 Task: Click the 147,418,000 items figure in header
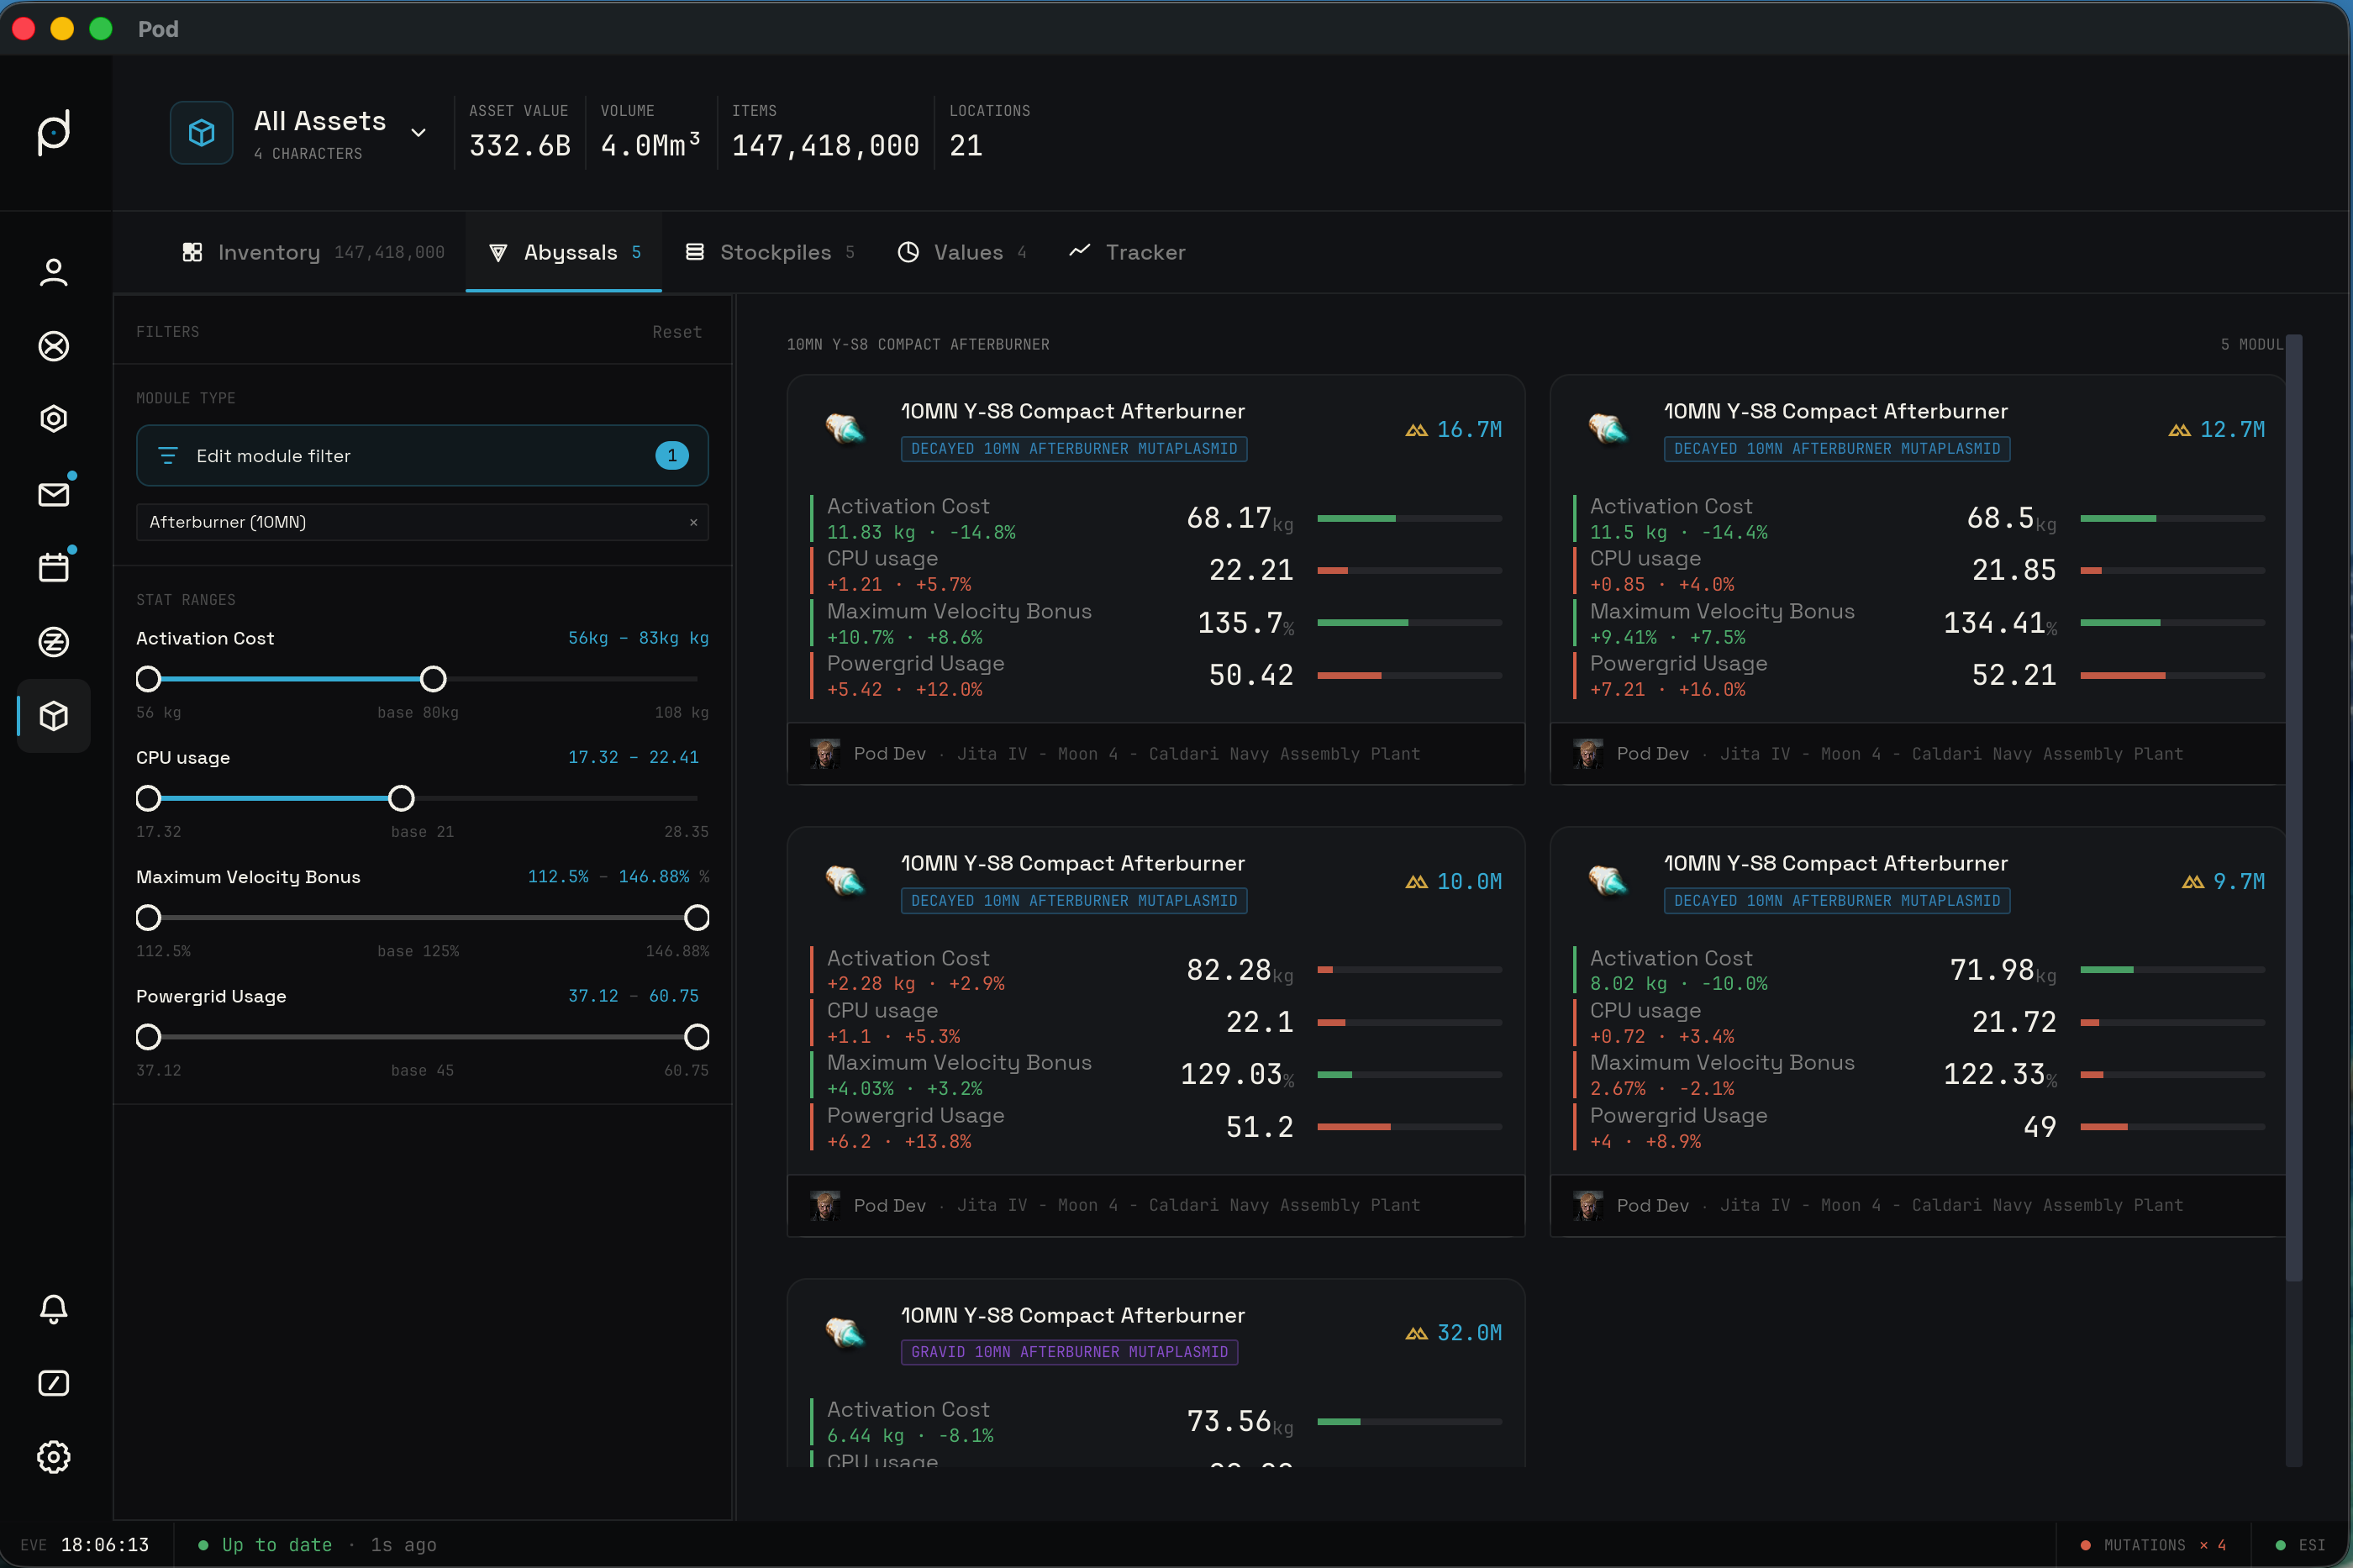(825, 146)
